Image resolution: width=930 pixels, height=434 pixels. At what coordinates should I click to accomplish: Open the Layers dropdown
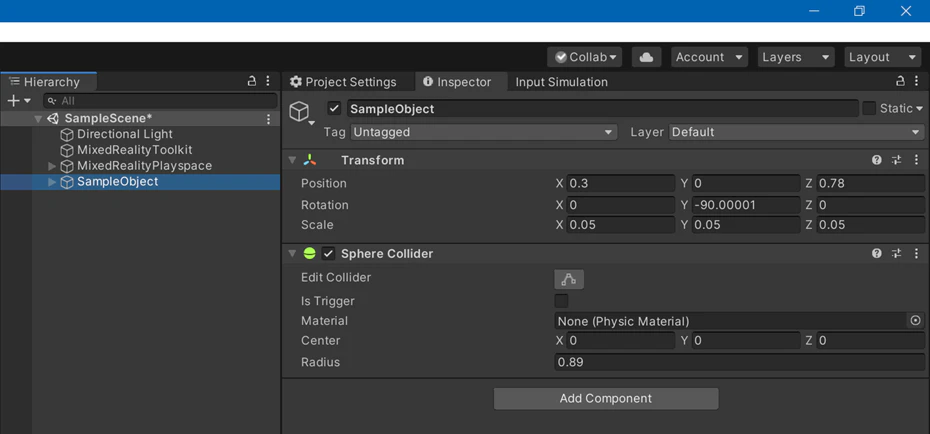tap(795, 57)
